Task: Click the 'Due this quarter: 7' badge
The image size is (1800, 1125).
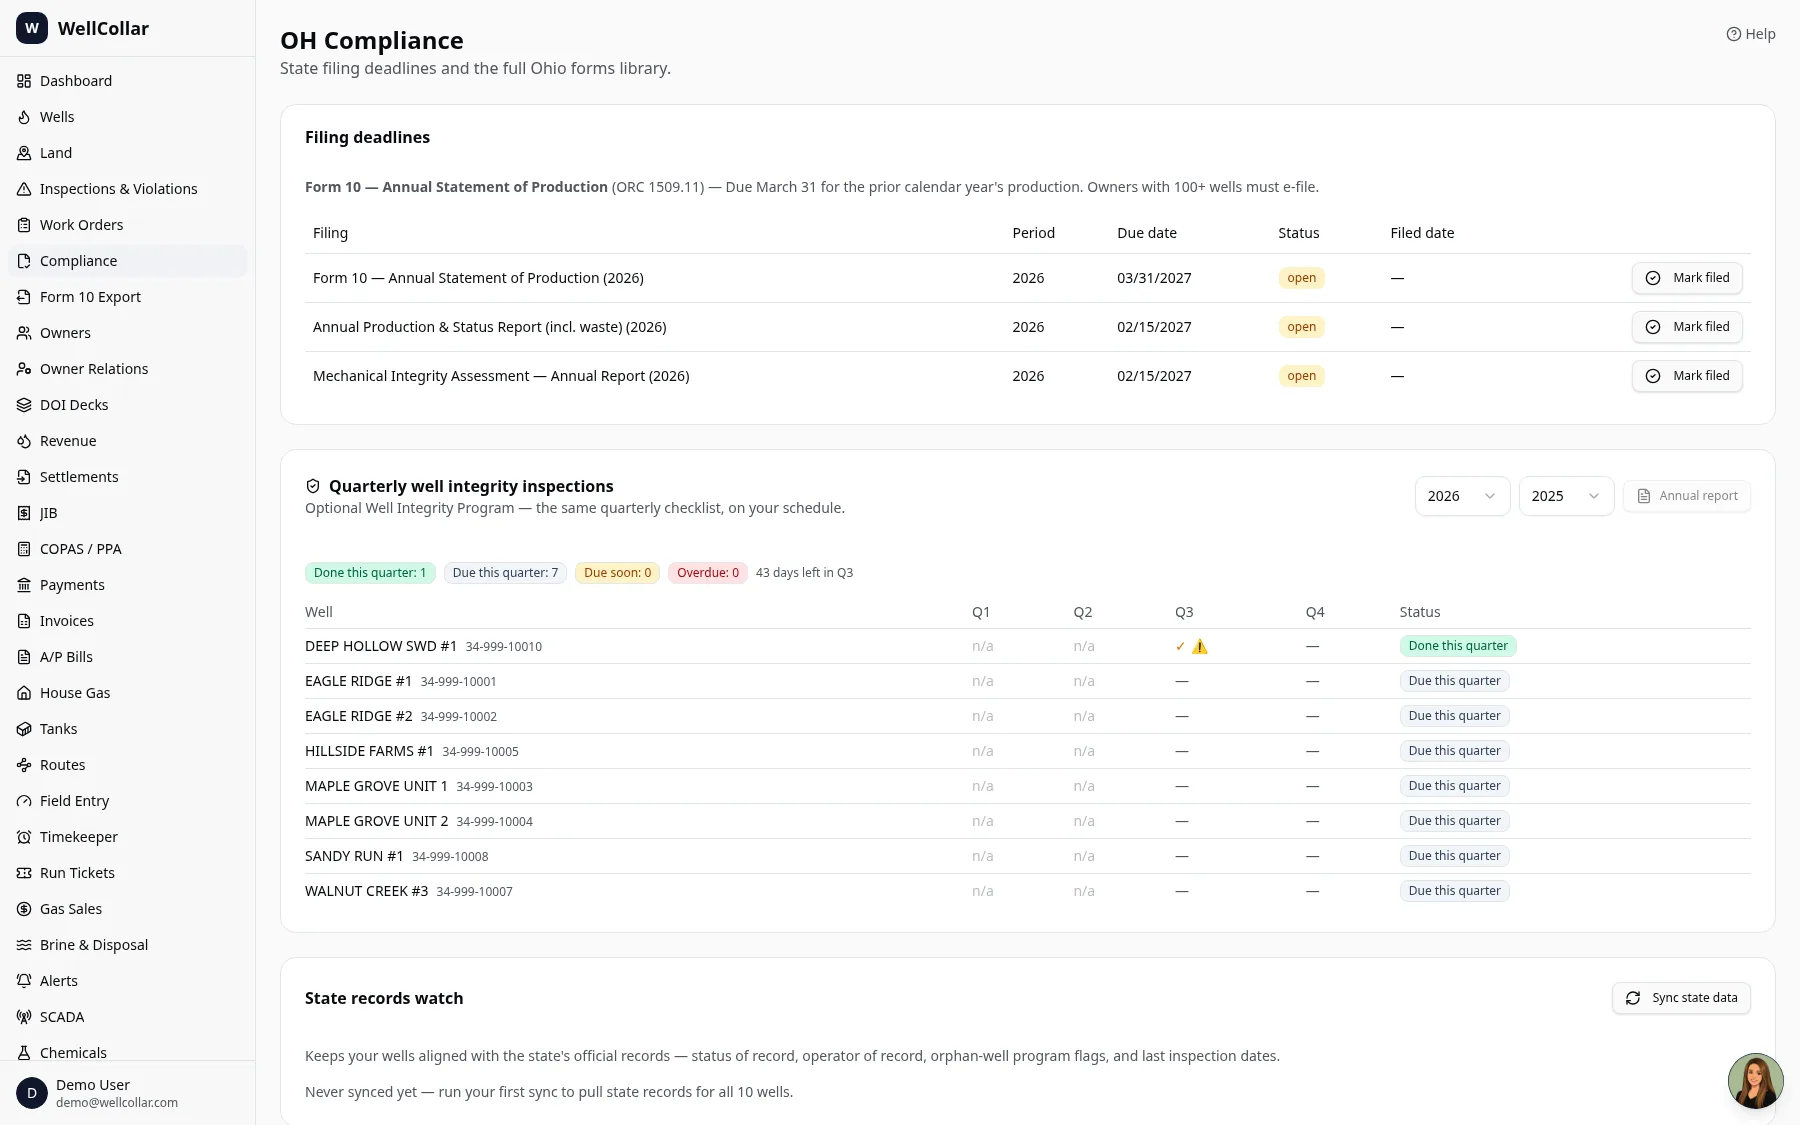Action: [x=505, y=573]
